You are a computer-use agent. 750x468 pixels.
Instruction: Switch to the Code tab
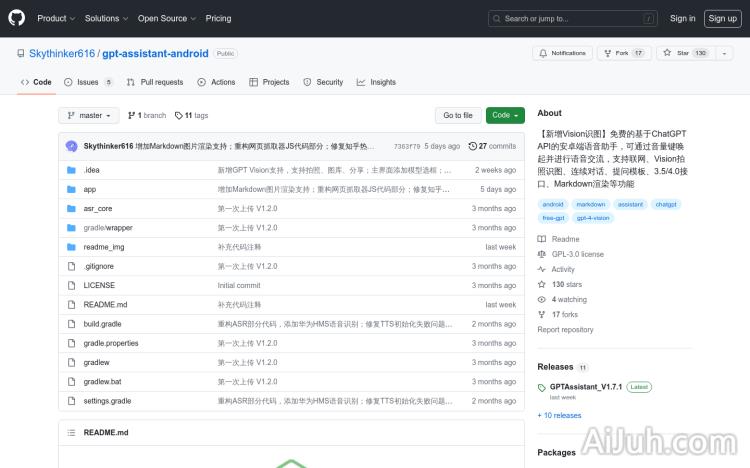tap(36, 82)
